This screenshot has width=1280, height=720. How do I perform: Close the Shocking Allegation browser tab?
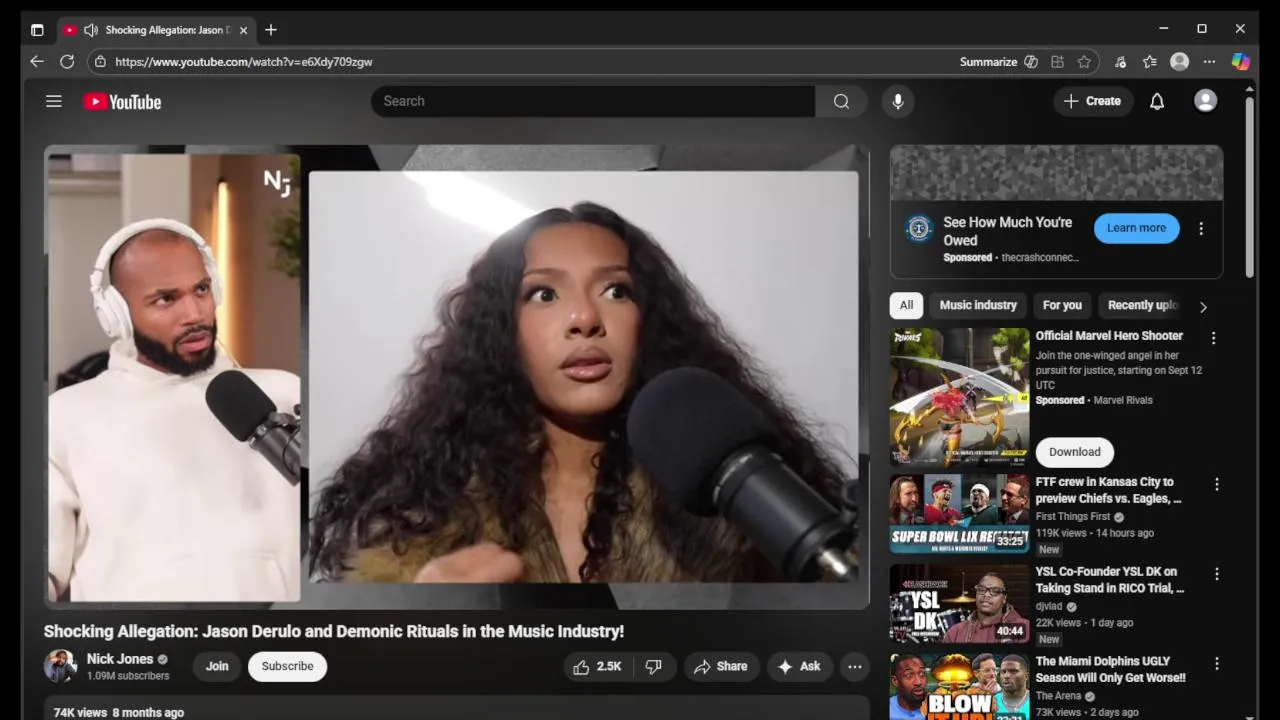point(243,30)
